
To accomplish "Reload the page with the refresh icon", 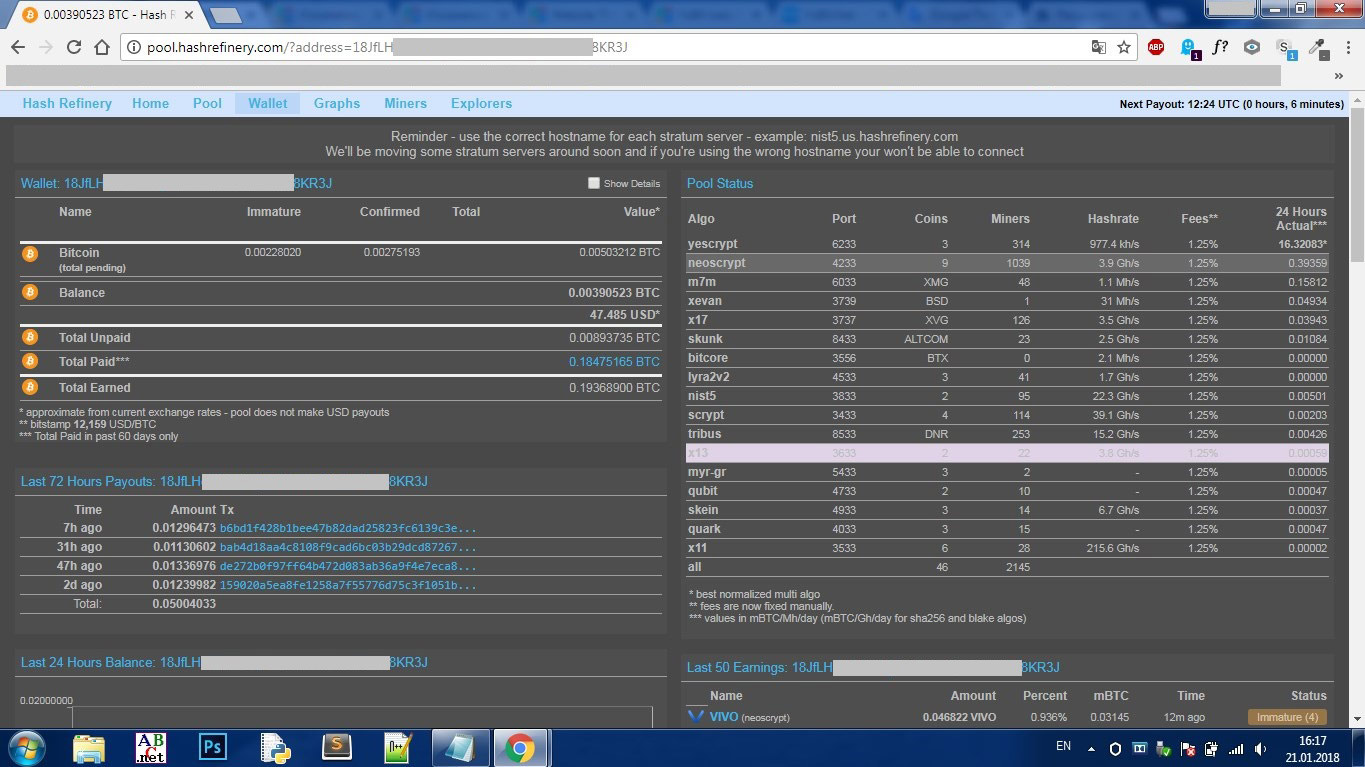I will pos(73,47).
